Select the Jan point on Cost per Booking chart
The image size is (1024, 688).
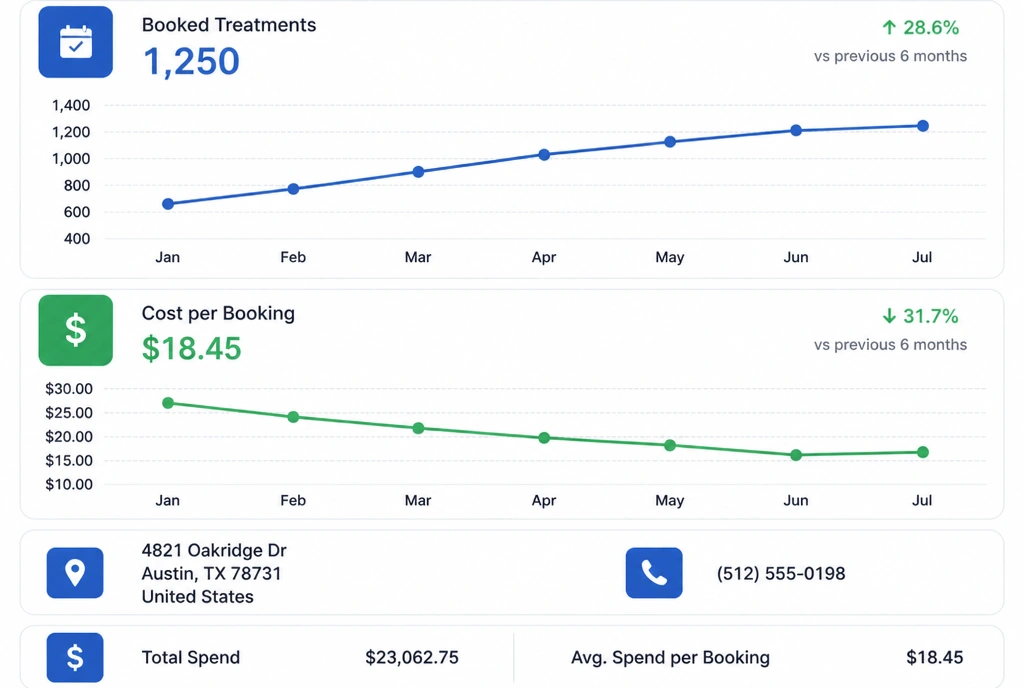[168, 403]
